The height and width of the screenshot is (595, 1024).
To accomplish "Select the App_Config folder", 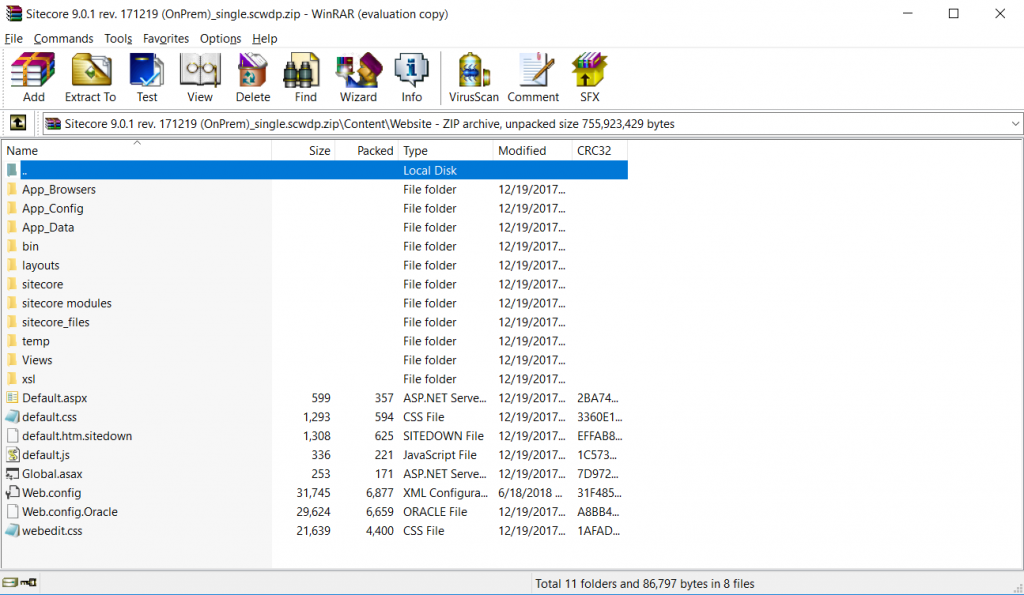I will tap(53, 208).
